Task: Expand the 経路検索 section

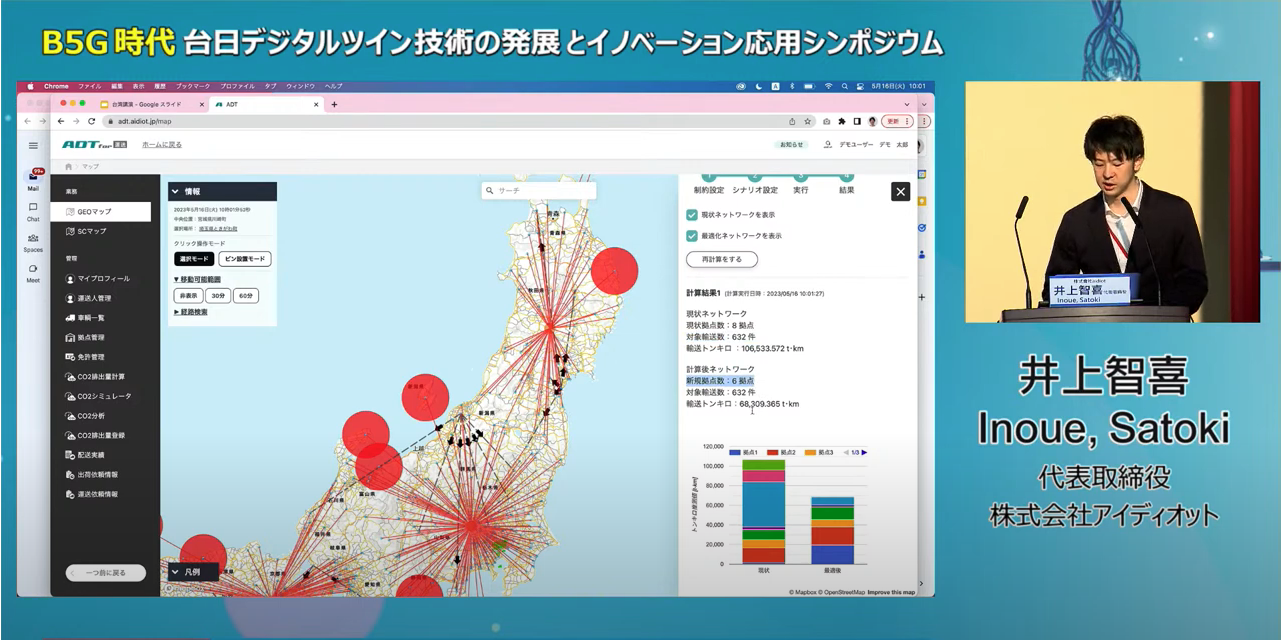Action: 191,312
